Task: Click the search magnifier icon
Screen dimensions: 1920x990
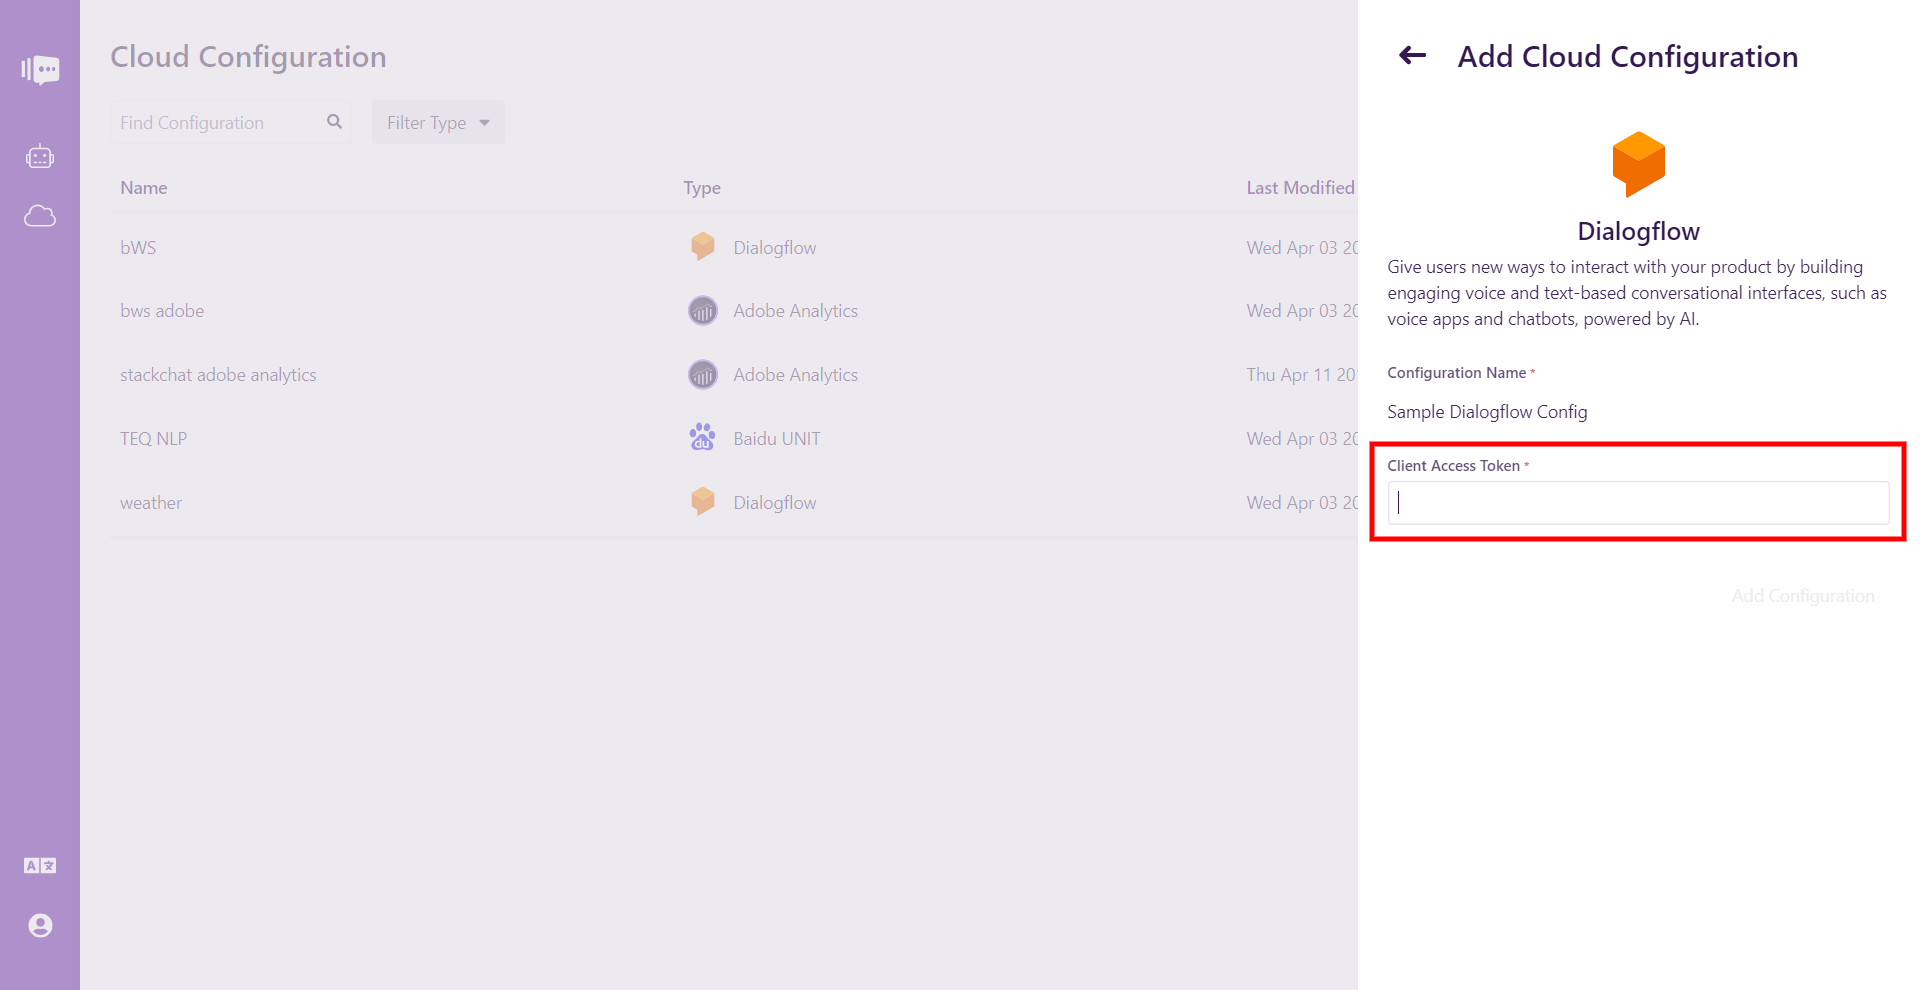Action: tap(334, 122)
